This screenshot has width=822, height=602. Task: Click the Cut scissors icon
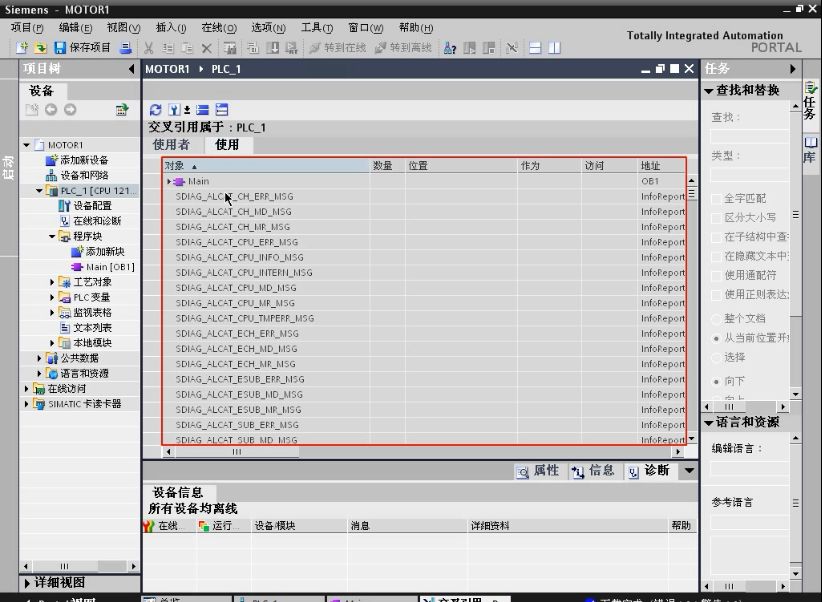tap(149, 48)
